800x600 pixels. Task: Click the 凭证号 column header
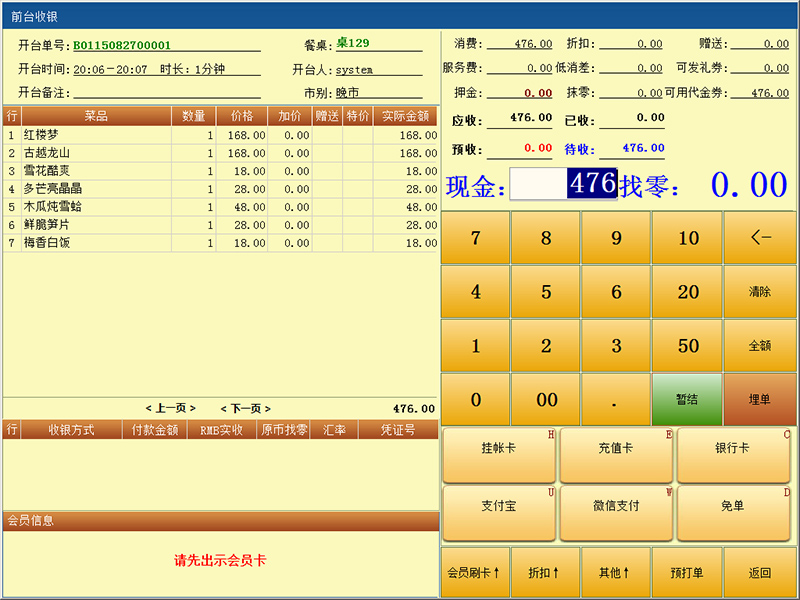coord(398,430)
